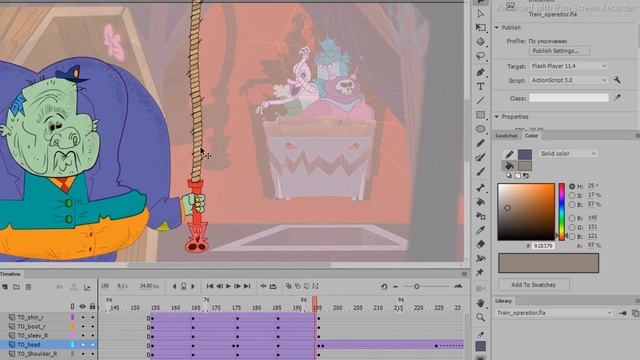
Task: Select the Color tab
Action: 531,136
